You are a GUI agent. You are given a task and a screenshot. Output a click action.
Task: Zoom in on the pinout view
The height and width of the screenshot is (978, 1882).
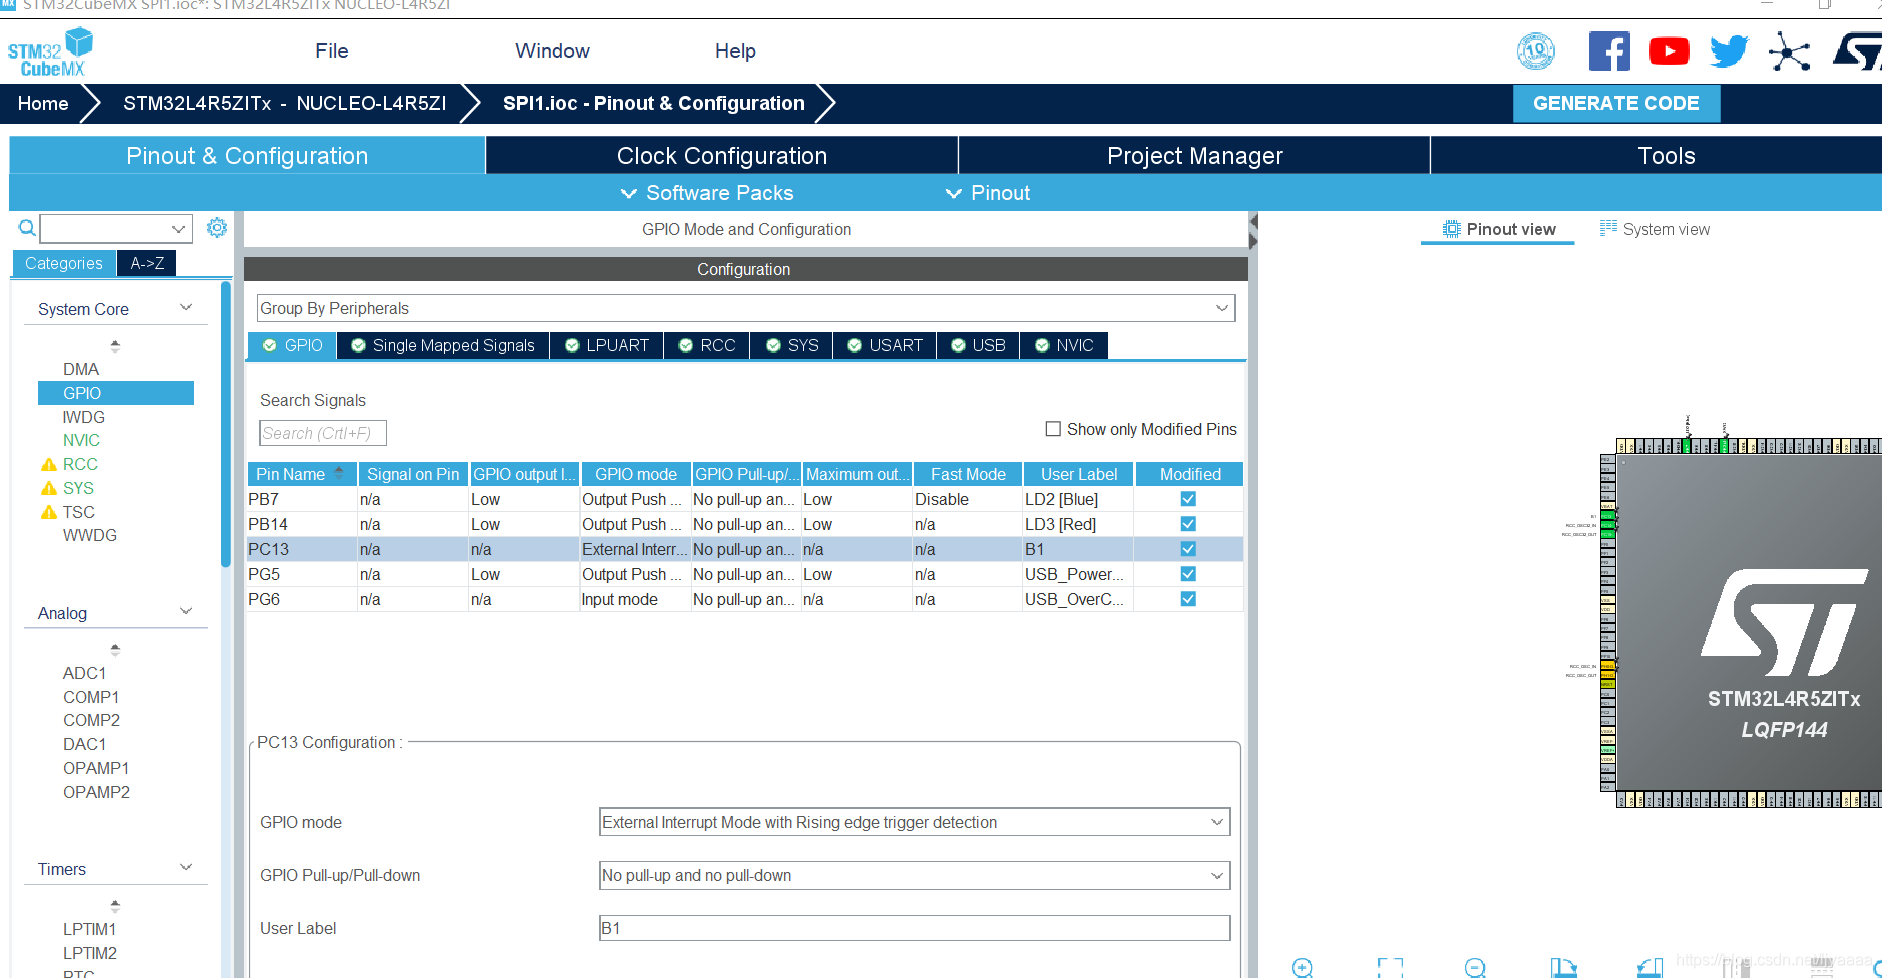click(x=1302, y=967)
